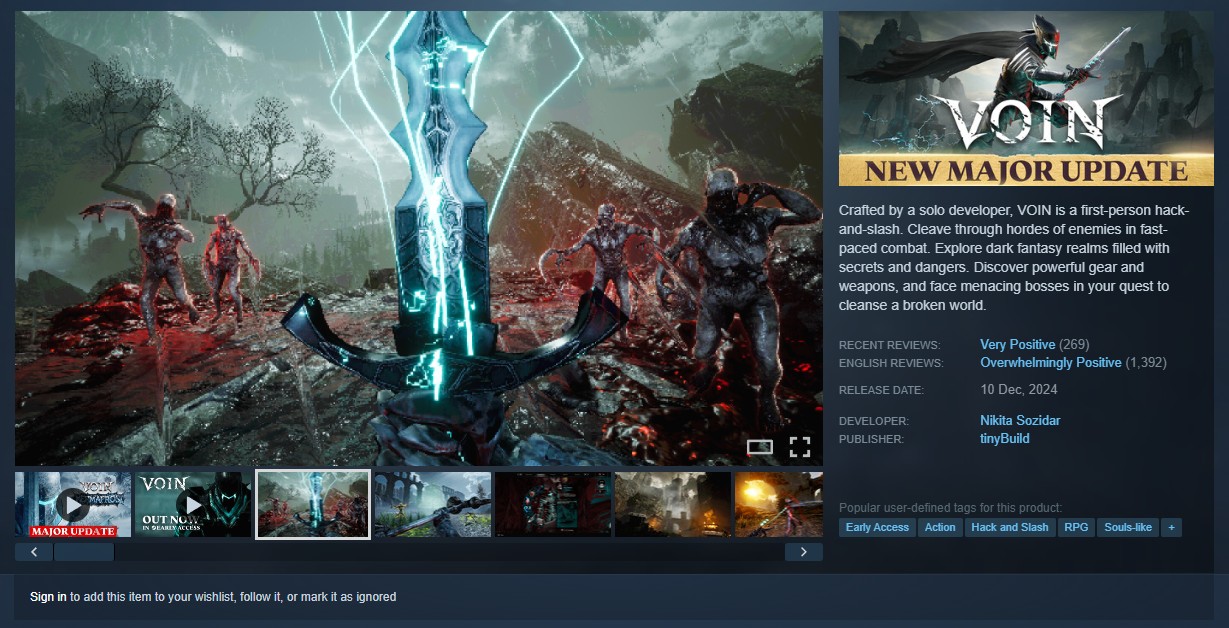Select the Souls-like tag

(x=1128, y=527)
